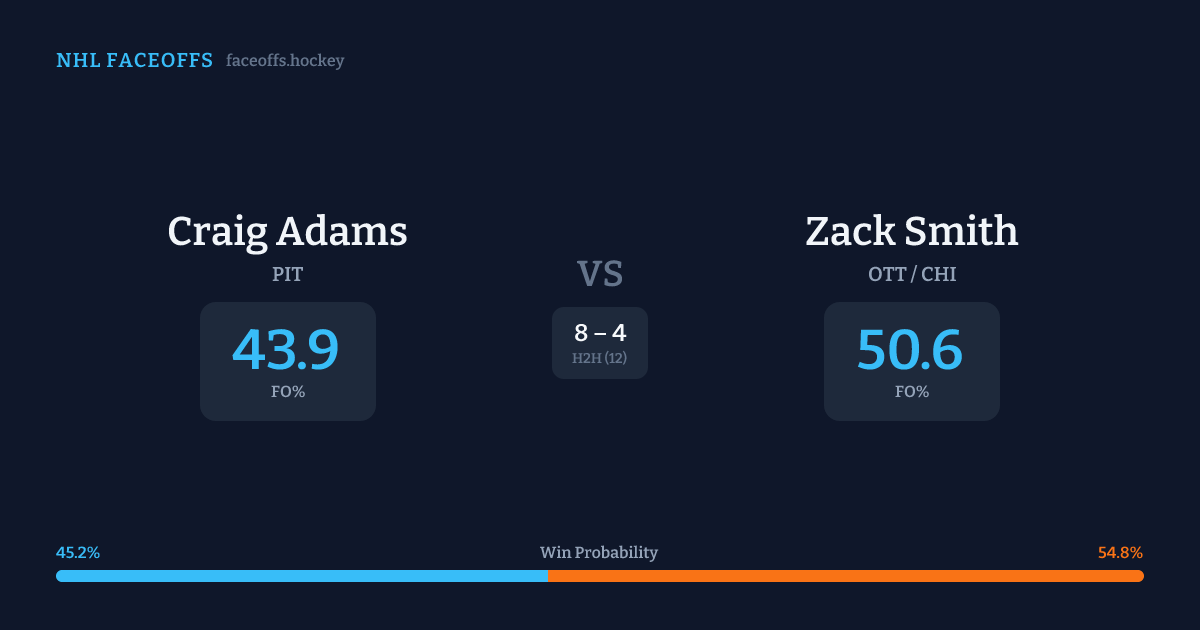This screenshot has height=630, width=1200.
Task: Click the Win Probability heading
Action: (599, 553)
